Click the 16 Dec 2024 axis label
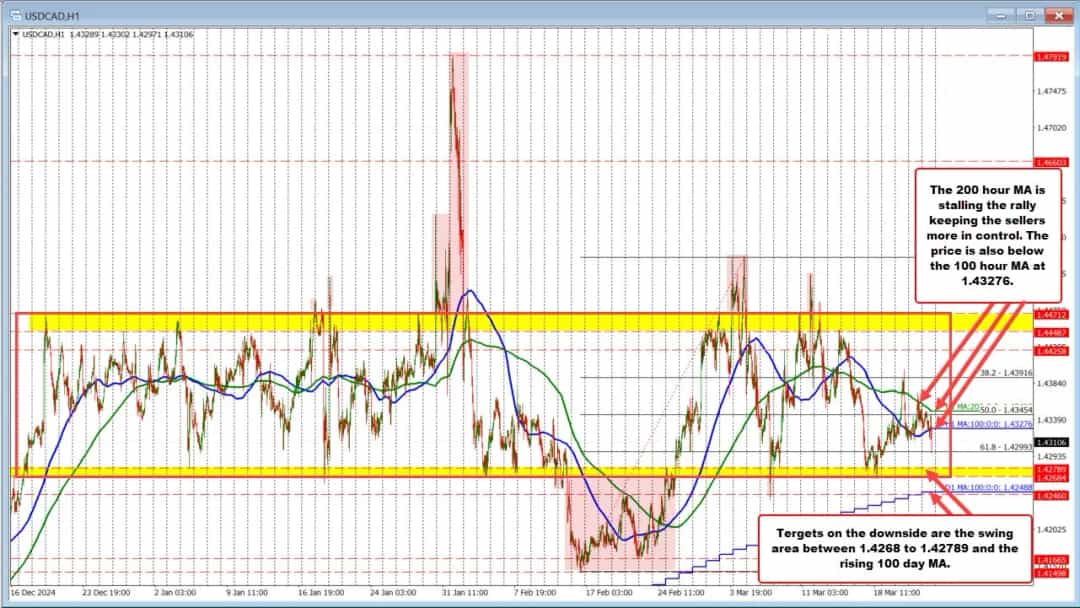This screenshot has width=1080, height=608. (35, 592)
